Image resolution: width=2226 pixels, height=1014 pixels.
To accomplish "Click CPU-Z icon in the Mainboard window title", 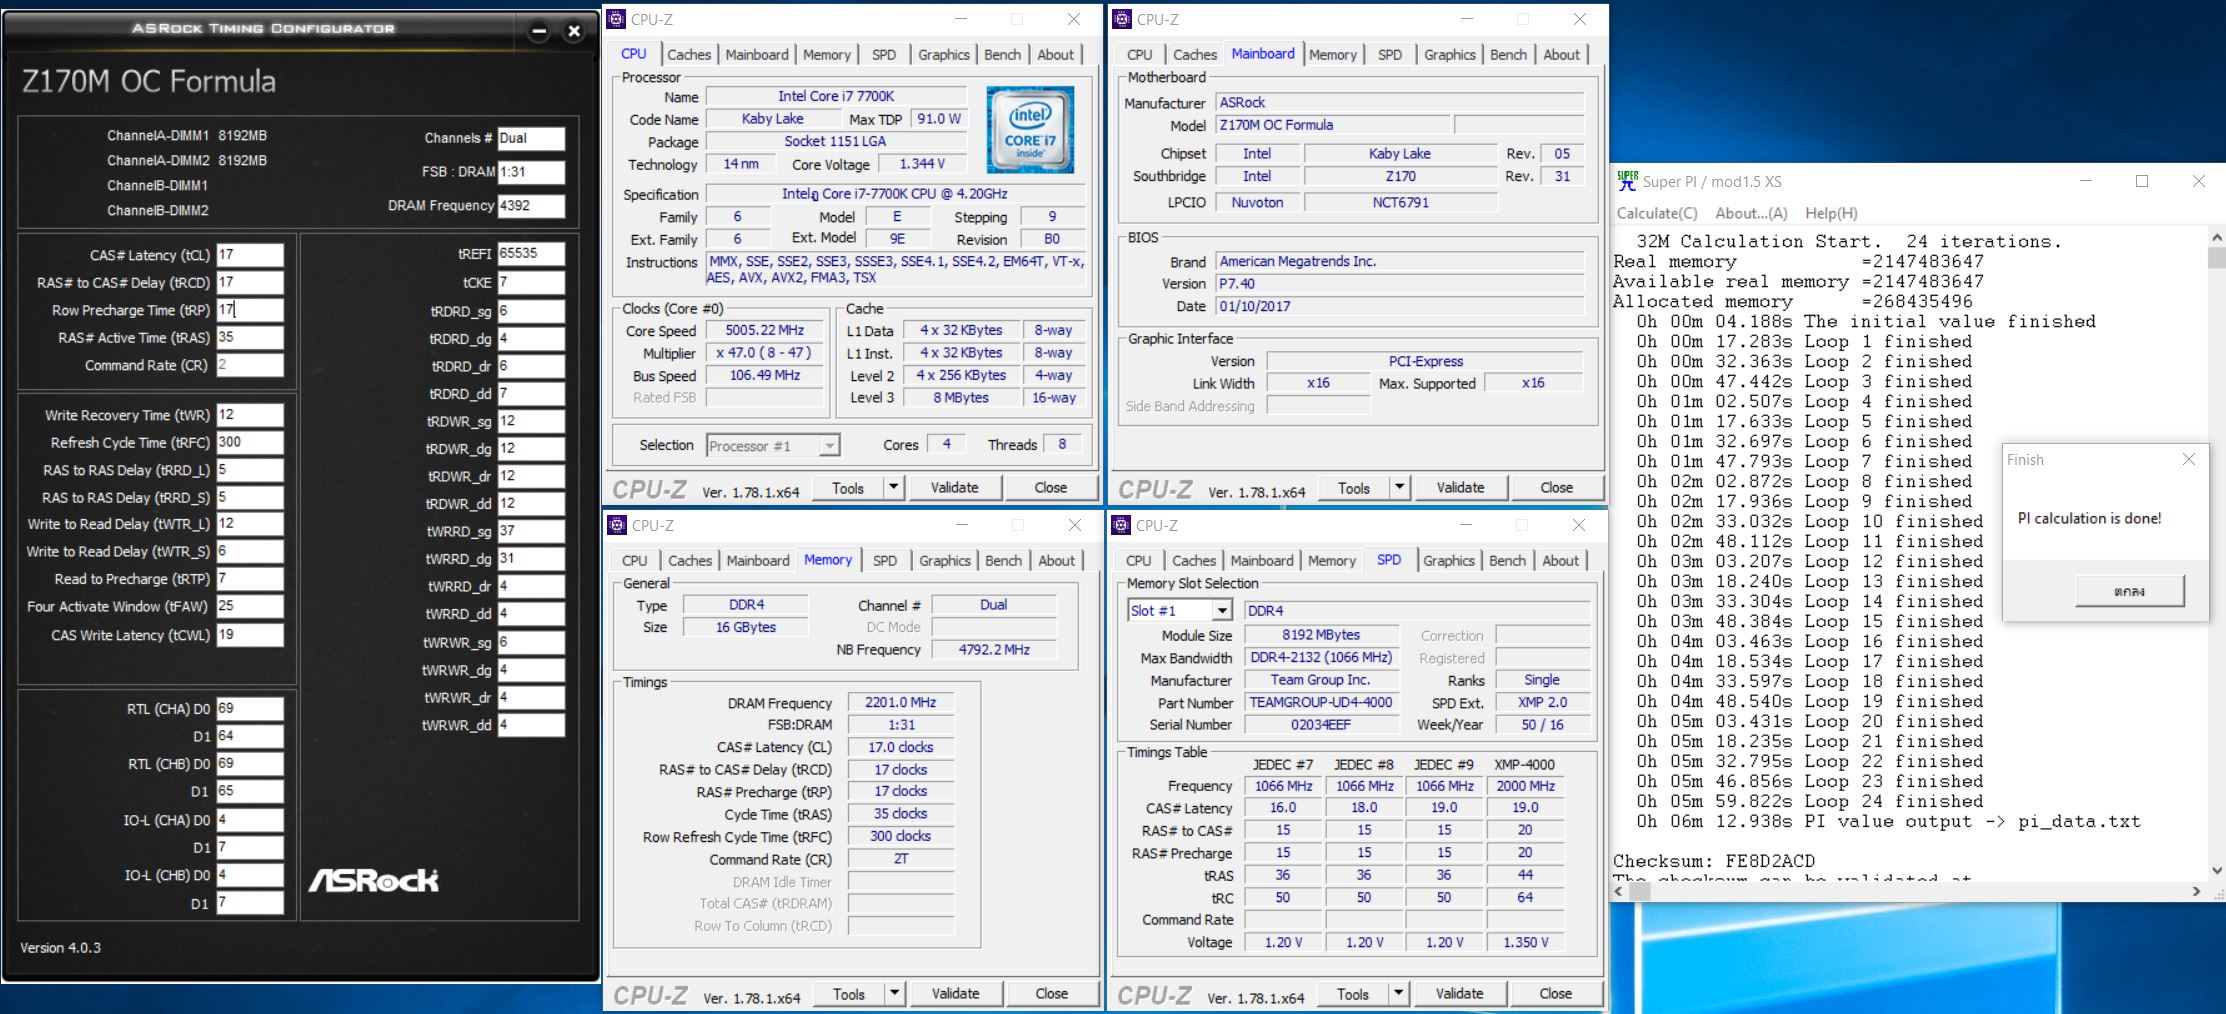I will point(1122,19).
